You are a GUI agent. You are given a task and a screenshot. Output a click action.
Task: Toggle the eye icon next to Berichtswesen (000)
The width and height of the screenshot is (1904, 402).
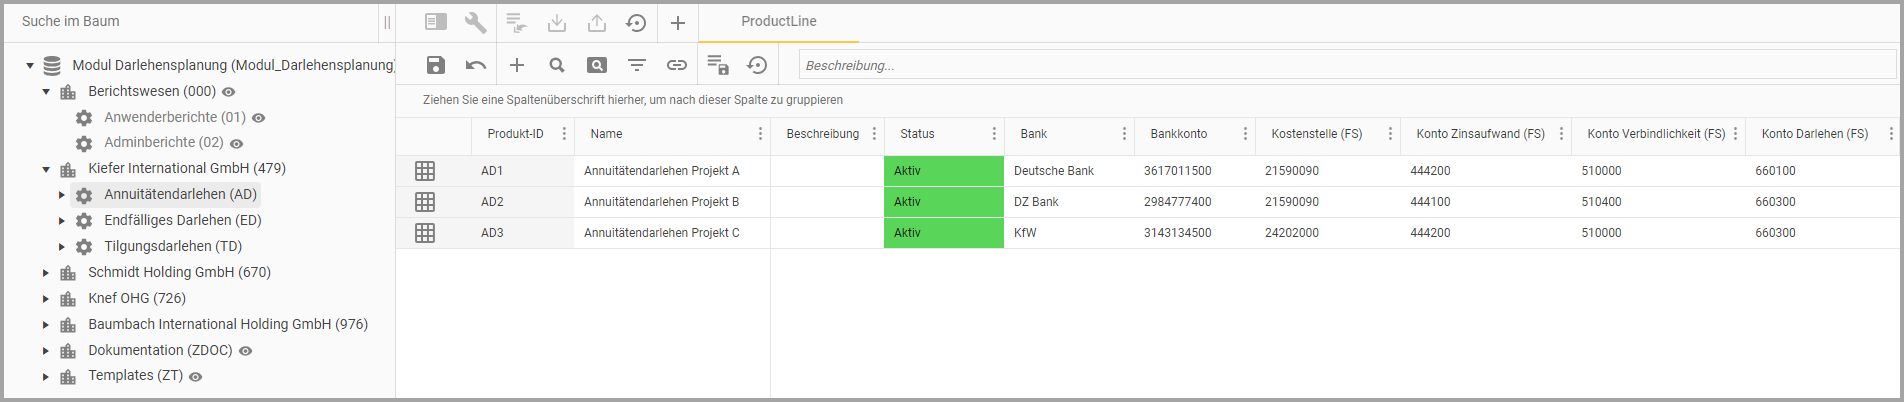click(x=229, y=92)
